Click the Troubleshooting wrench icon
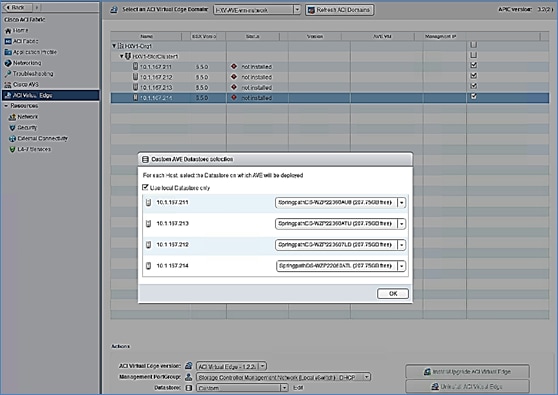 coord(8,74)
